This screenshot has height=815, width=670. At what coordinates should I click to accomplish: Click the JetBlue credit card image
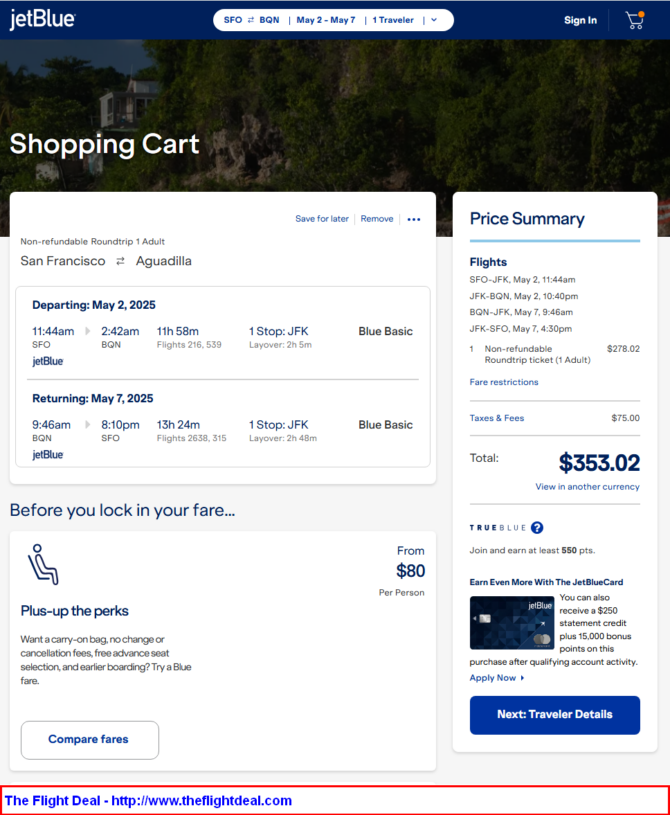[512, 622]
